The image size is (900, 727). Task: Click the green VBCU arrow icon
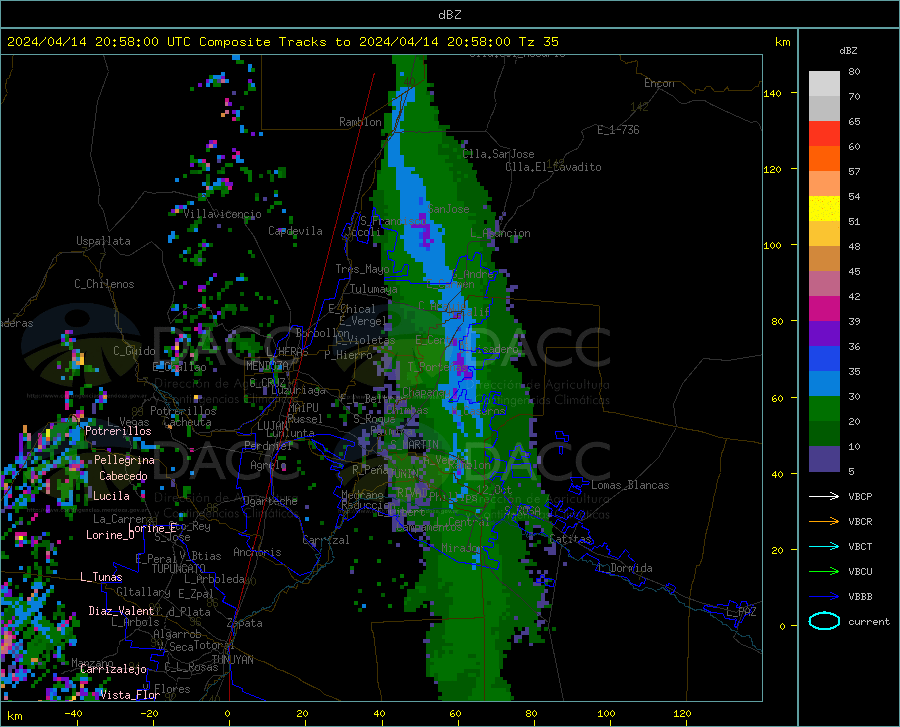[824, 572]
